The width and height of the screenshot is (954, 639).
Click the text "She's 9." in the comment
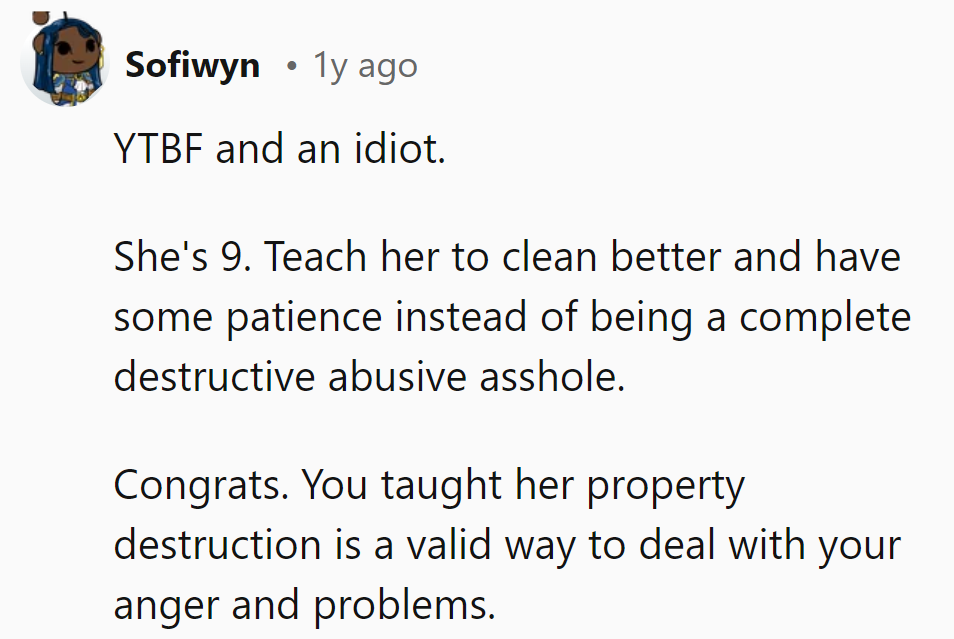point(182,256)
